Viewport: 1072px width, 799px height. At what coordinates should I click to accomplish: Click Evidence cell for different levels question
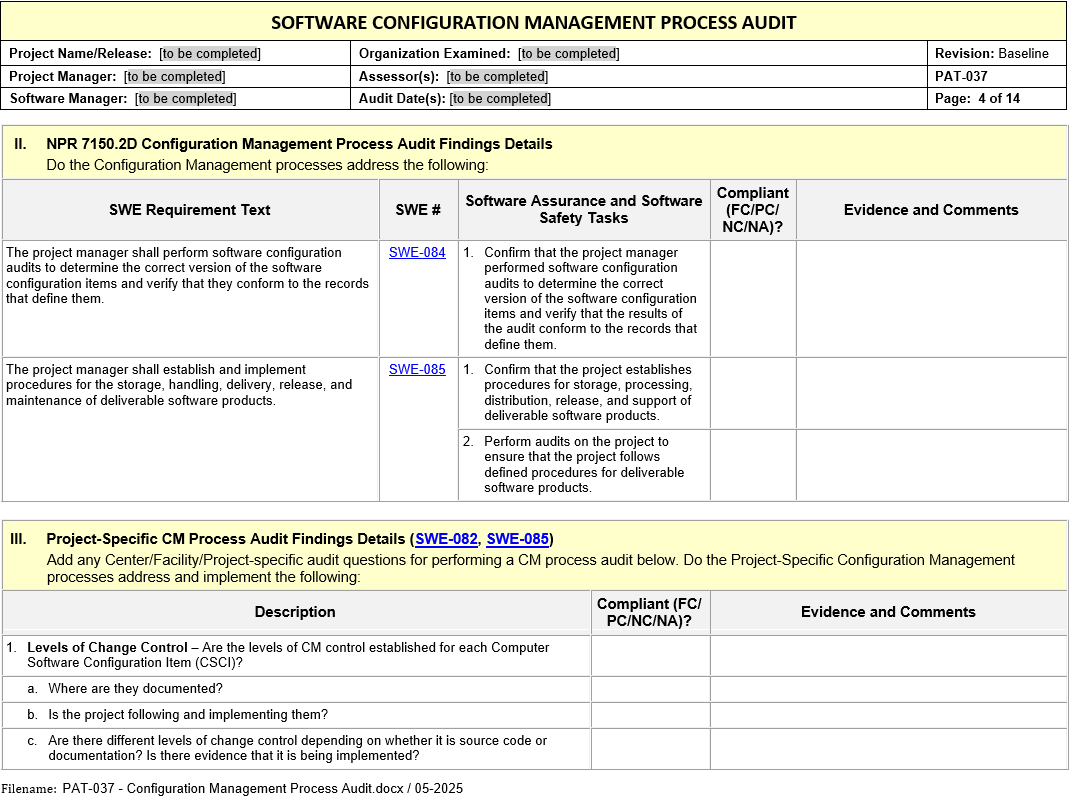[888, 749]
